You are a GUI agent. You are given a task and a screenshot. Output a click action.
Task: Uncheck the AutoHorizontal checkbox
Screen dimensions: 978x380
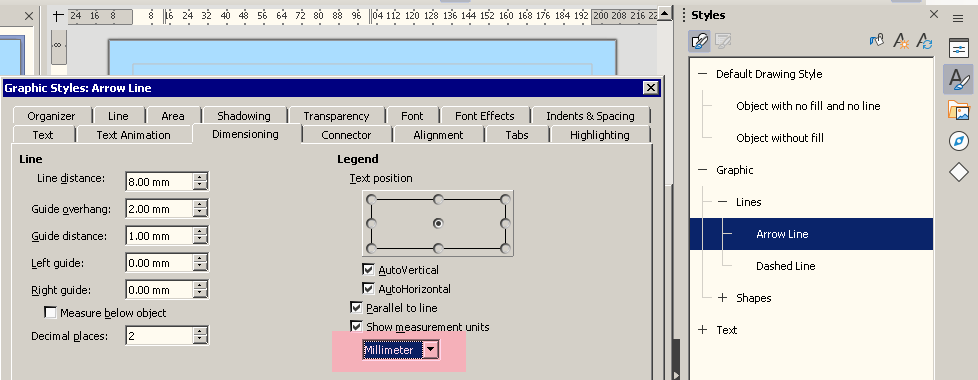(x=368, y=288)
